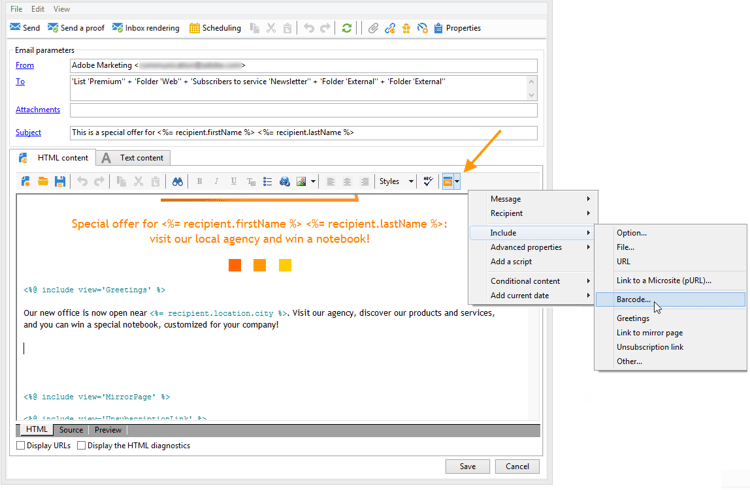Enable the Display URLs checkbox
The width and height of the screenshot is (750, 490).
(x=21, y=446)
